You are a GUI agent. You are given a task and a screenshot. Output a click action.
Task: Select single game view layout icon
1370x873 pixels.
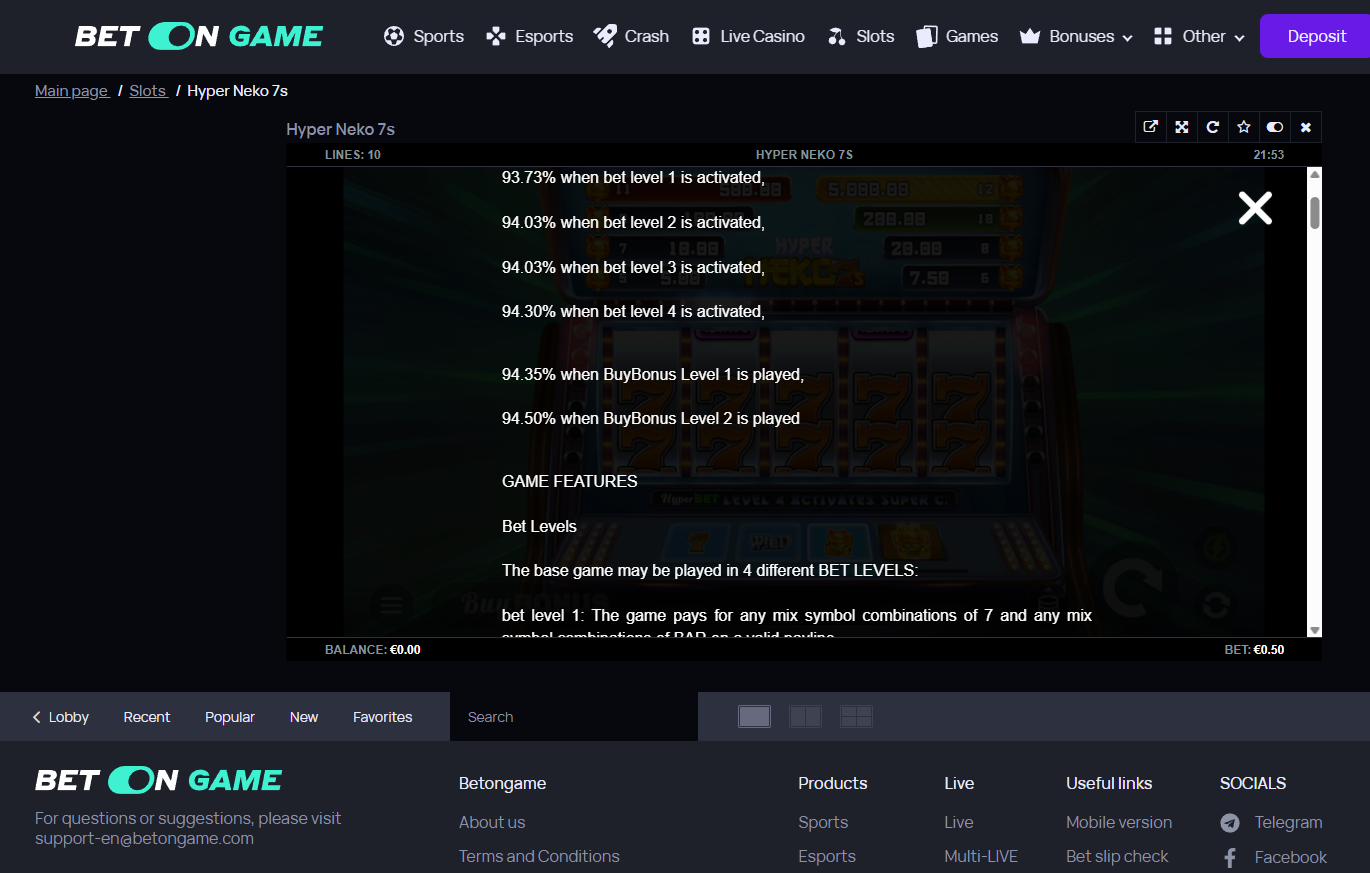point(755,716)
